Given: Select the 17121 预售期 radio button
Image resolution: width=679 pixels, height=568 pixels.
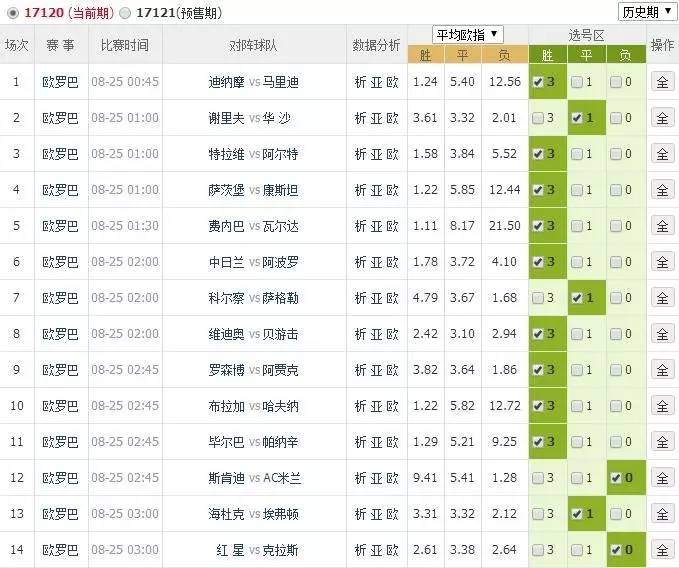Looking at the screenshot, I should [x=124, y=13].
